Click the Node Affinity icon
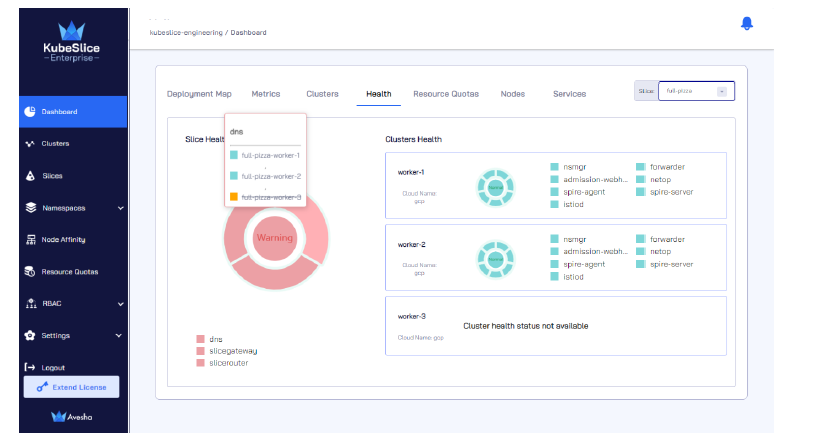 point(31,240)
